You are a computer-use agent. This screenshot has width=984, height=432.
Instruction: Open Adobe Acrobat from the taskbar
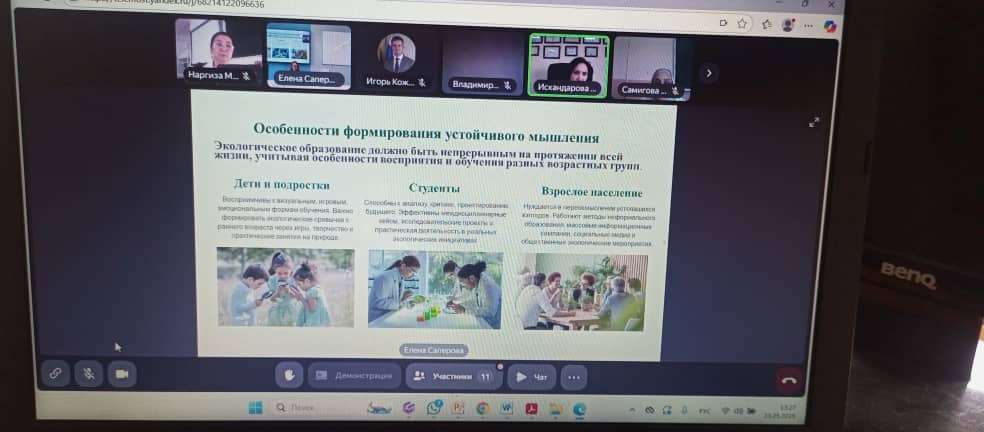coord(531,409)
